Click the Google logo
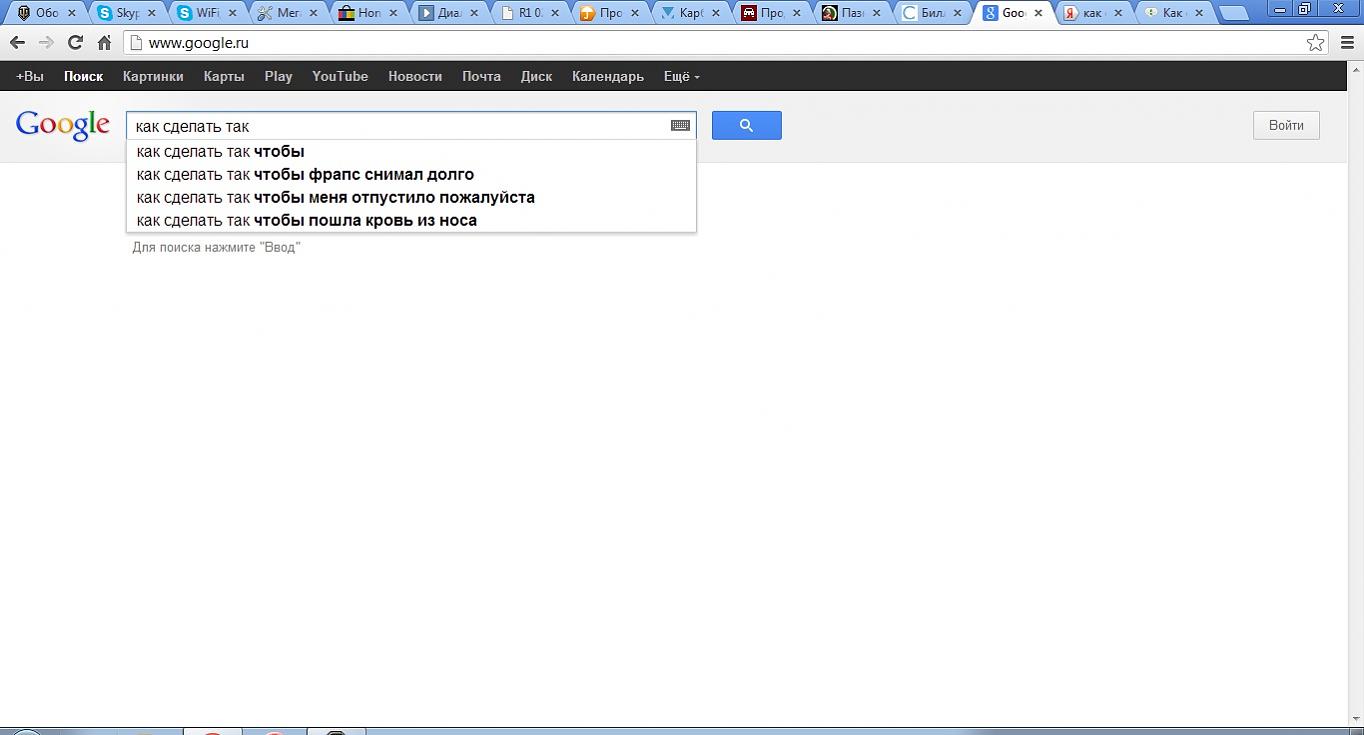 coord(62,125)
